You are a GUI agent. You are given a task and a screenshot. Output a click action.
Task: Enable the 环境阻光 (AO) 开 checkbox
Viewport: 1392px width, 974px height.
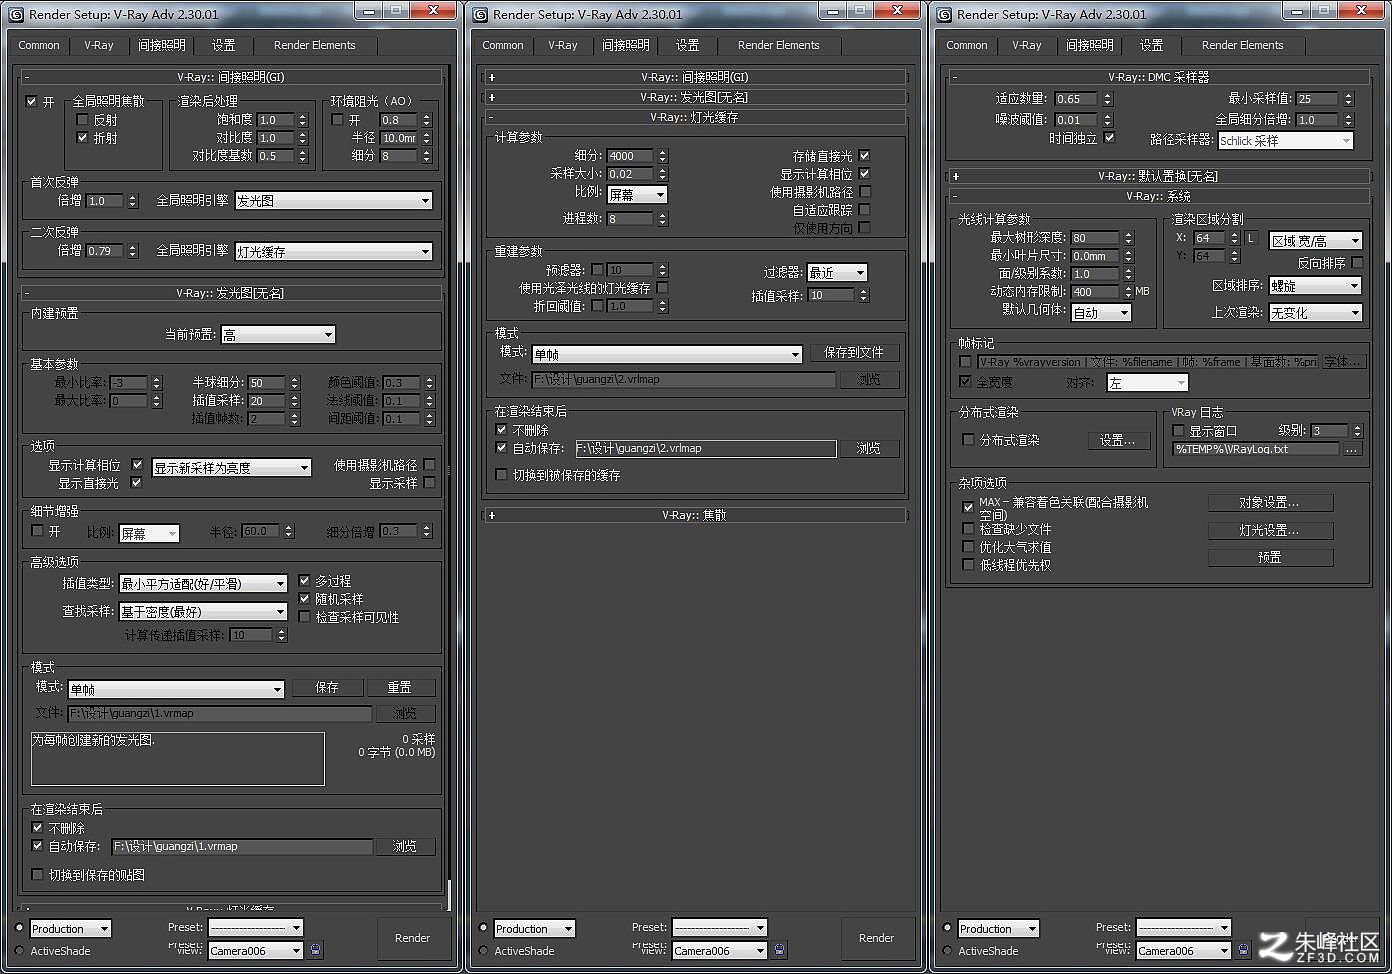click(x=337, y=120)
